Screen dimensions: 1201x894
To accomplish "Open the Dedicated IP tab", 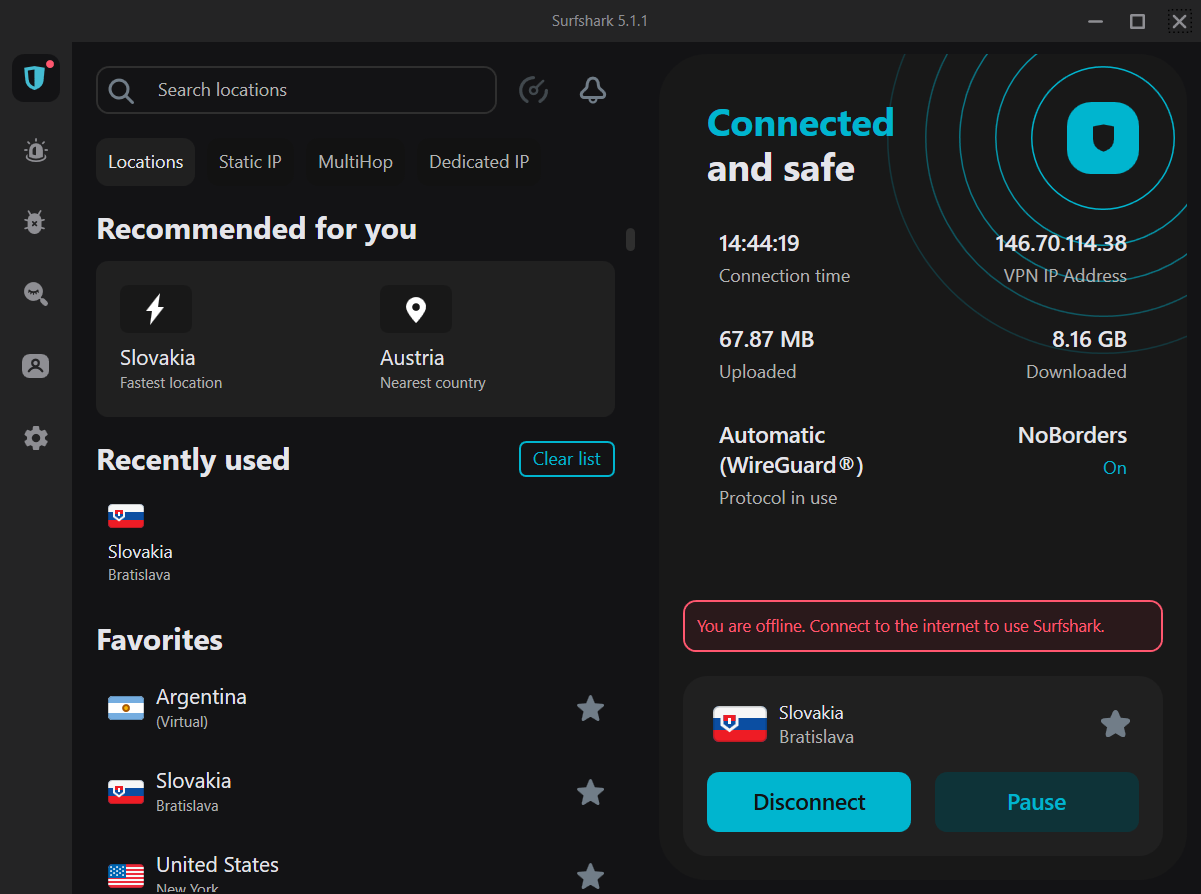I will point(479,162).
